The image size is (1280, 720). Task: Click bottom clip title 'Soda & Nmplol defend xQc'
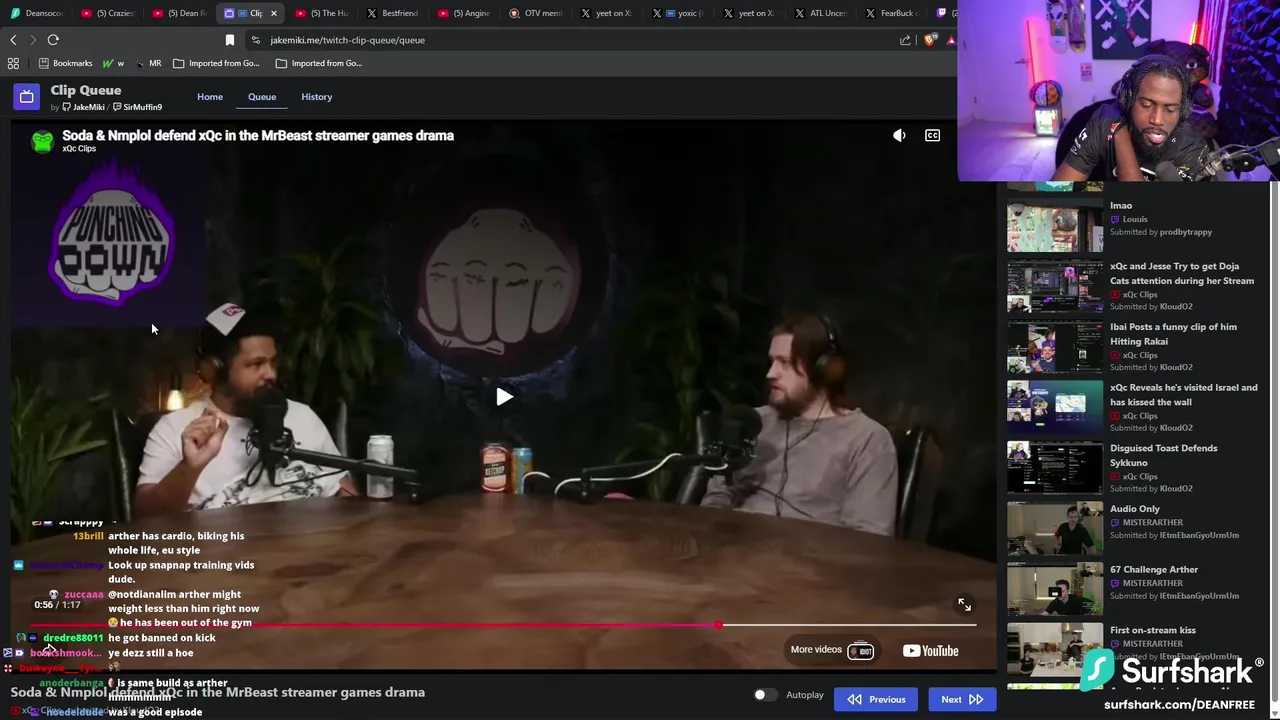218,692
